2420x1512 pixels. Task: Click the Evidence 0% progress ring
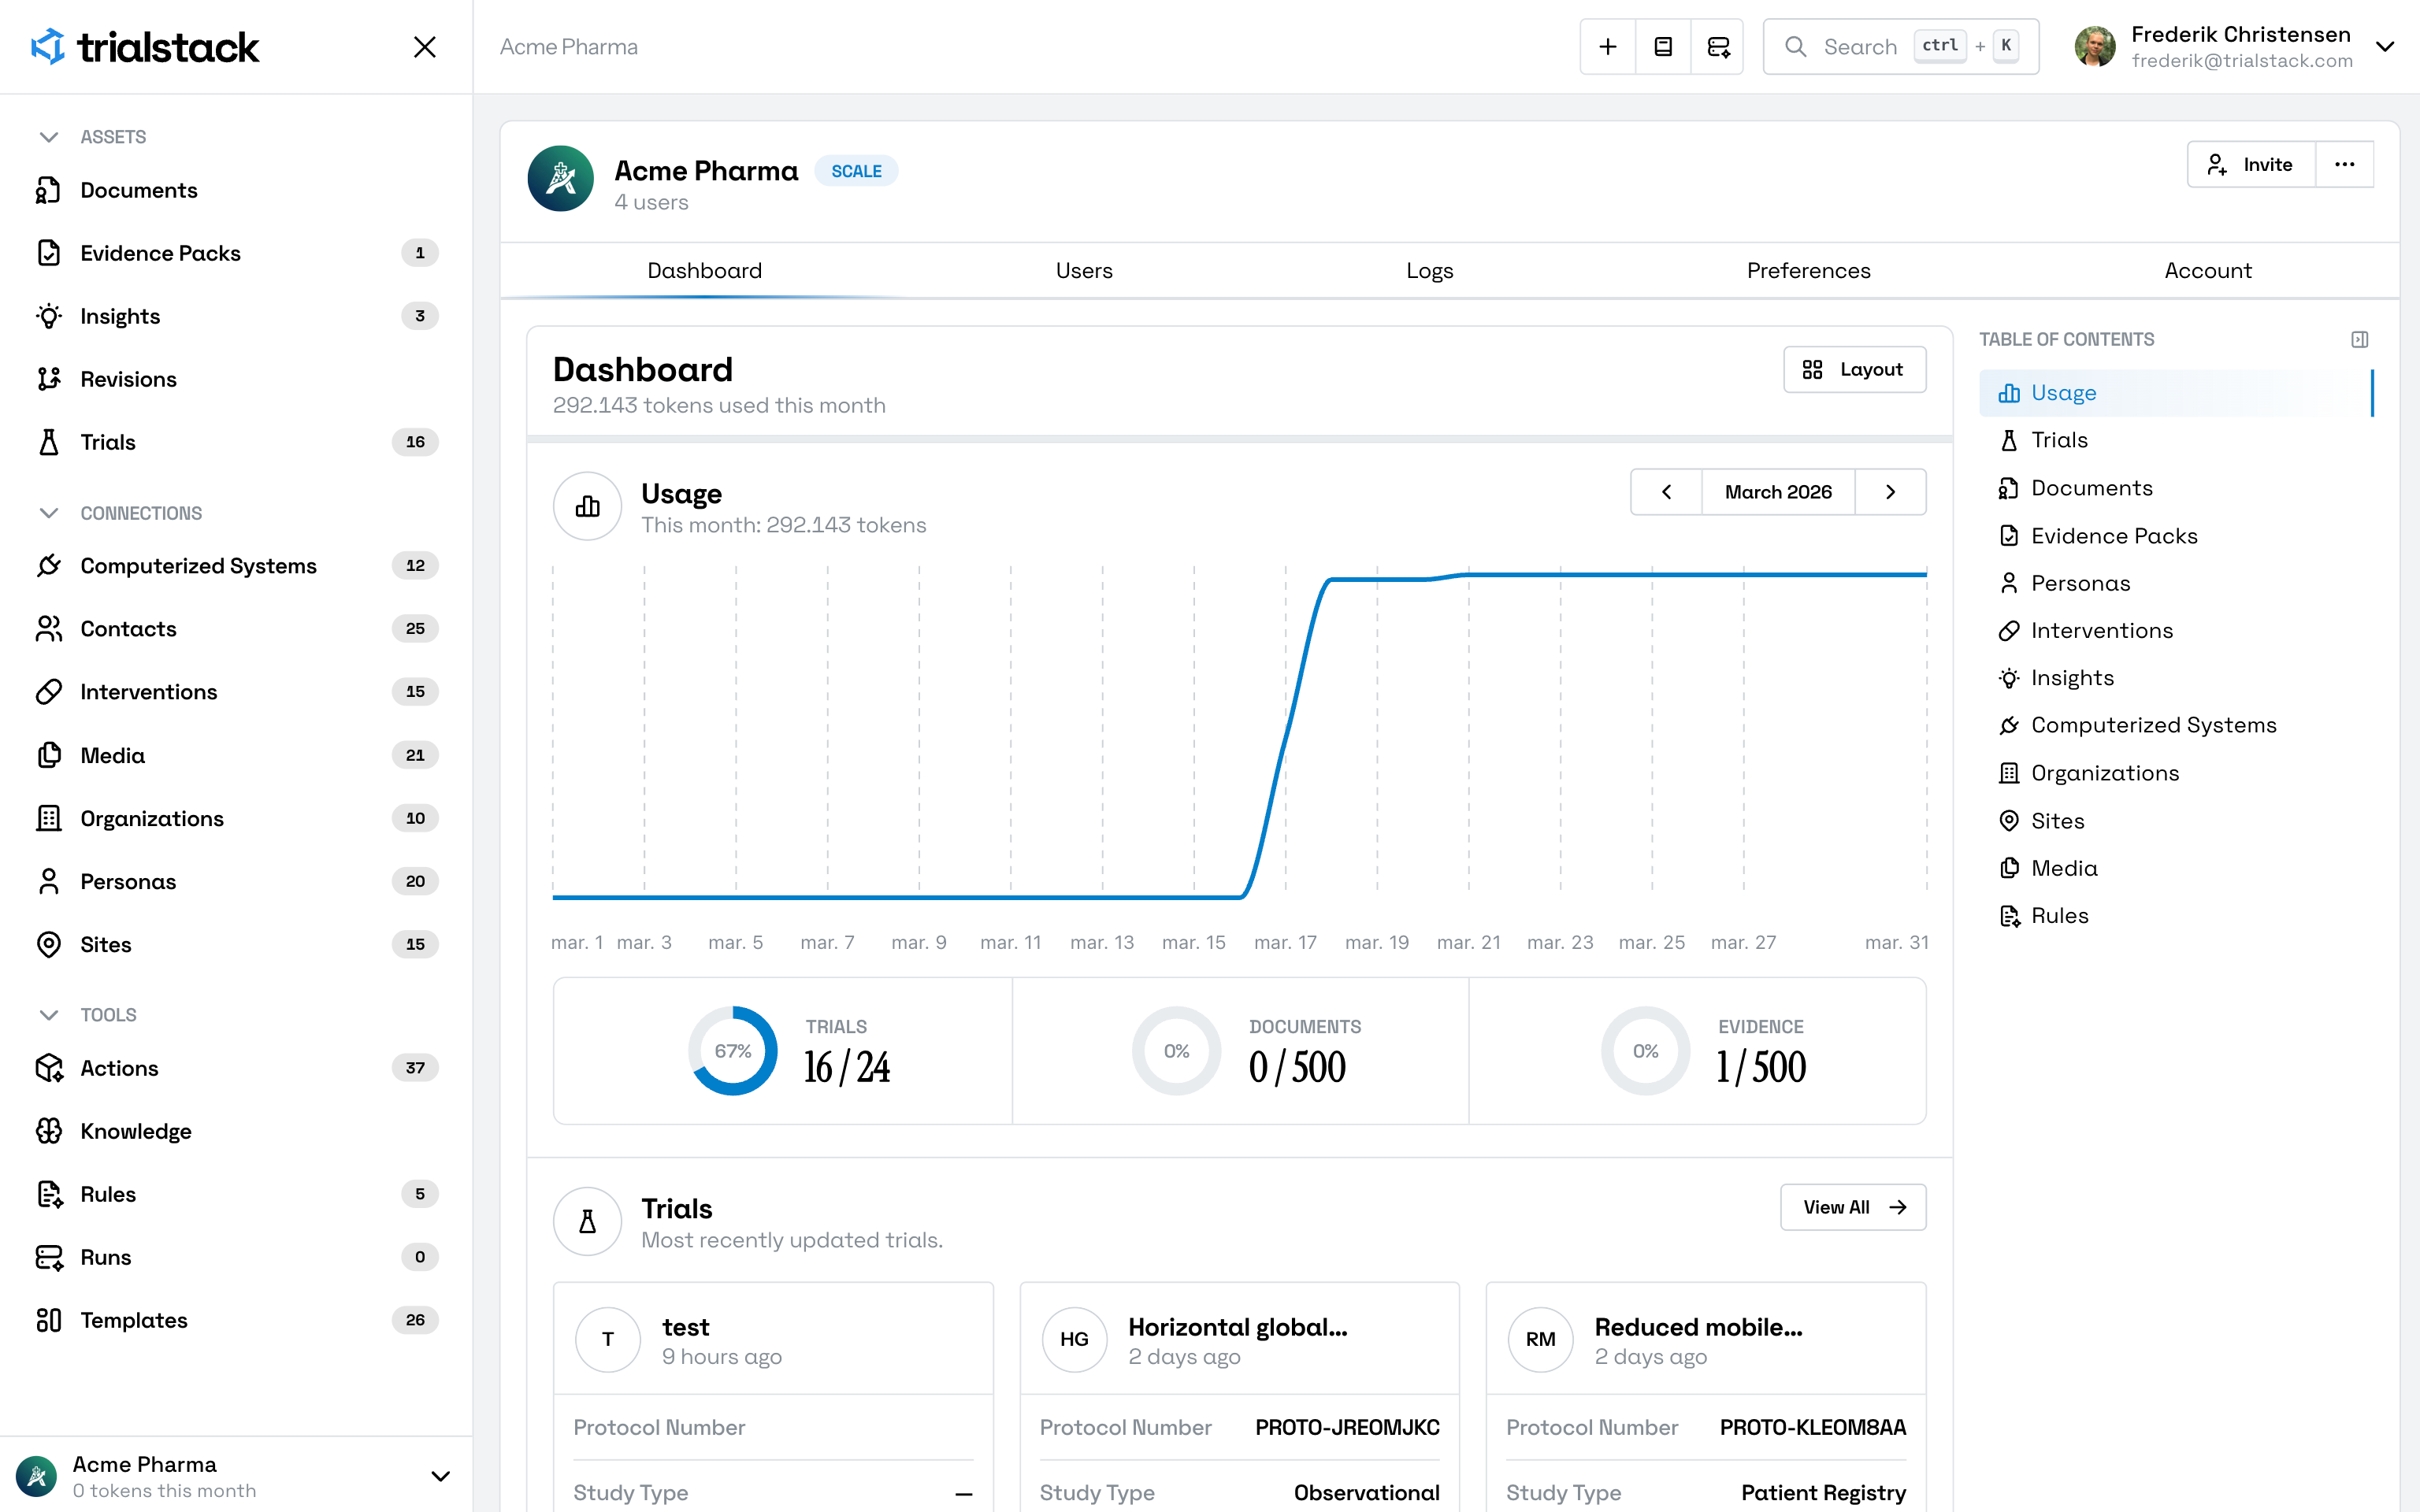[x=1645, y=1051]
